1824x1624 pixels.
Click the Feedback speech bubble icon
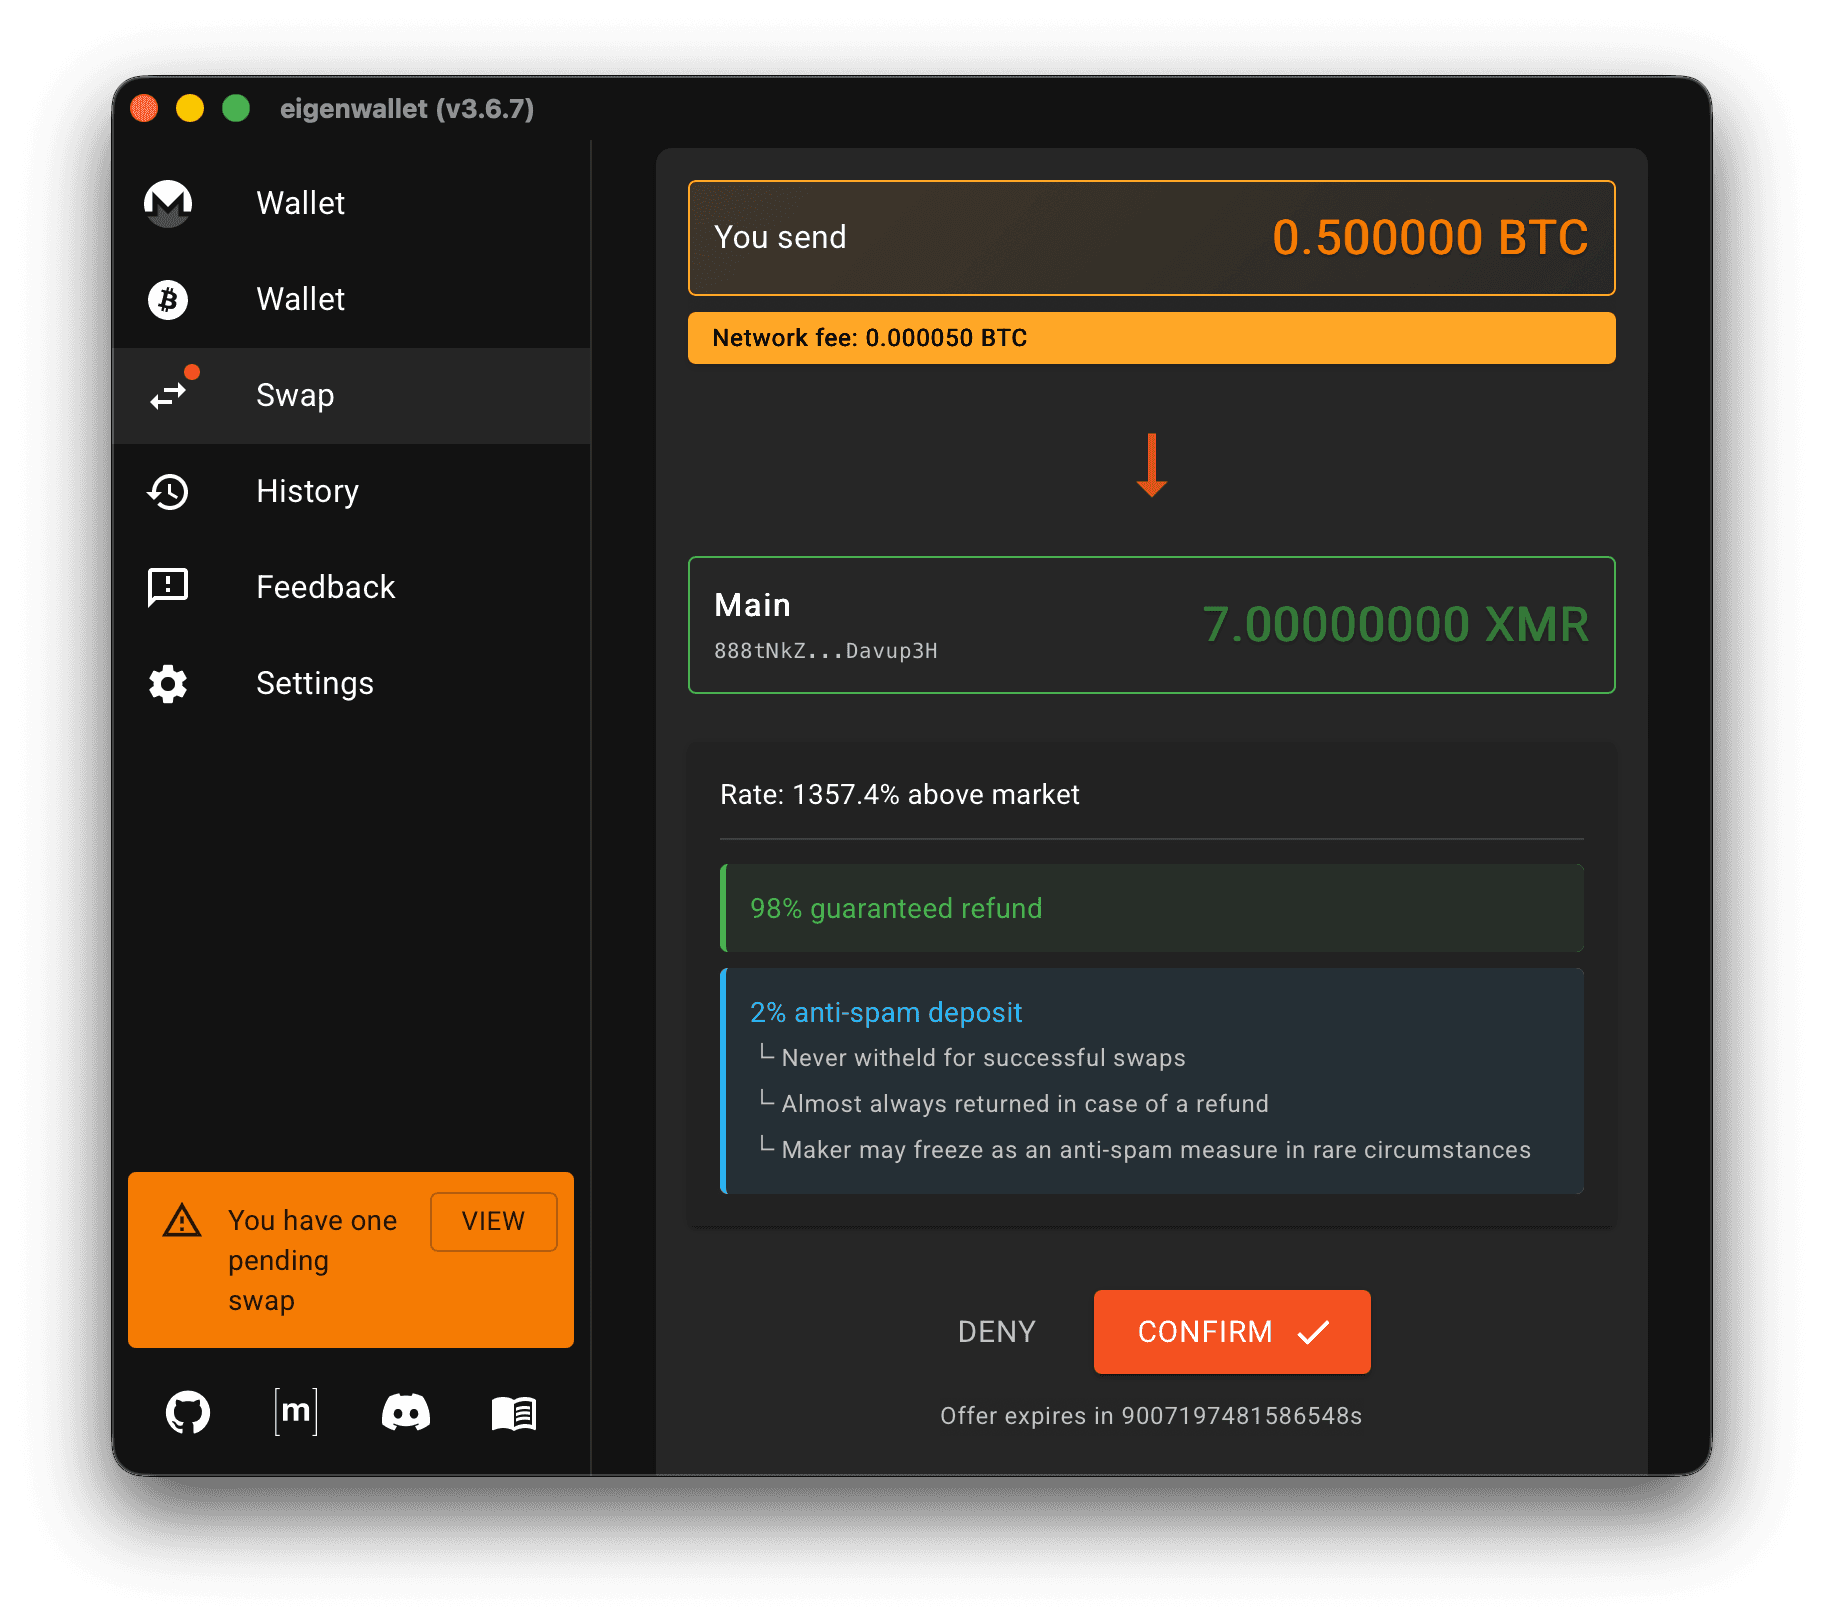168,587
